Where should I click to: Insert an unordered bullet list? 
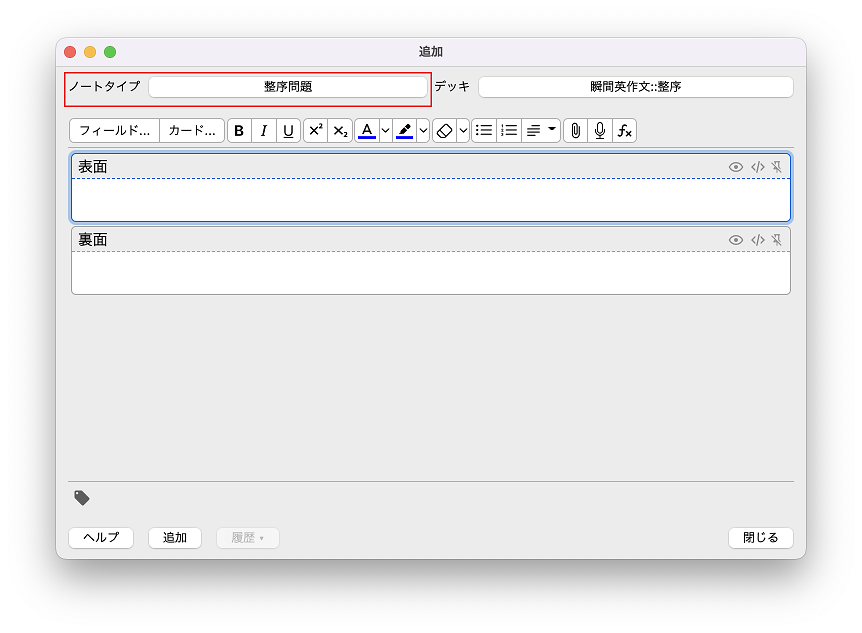click(x=484, y=131)
